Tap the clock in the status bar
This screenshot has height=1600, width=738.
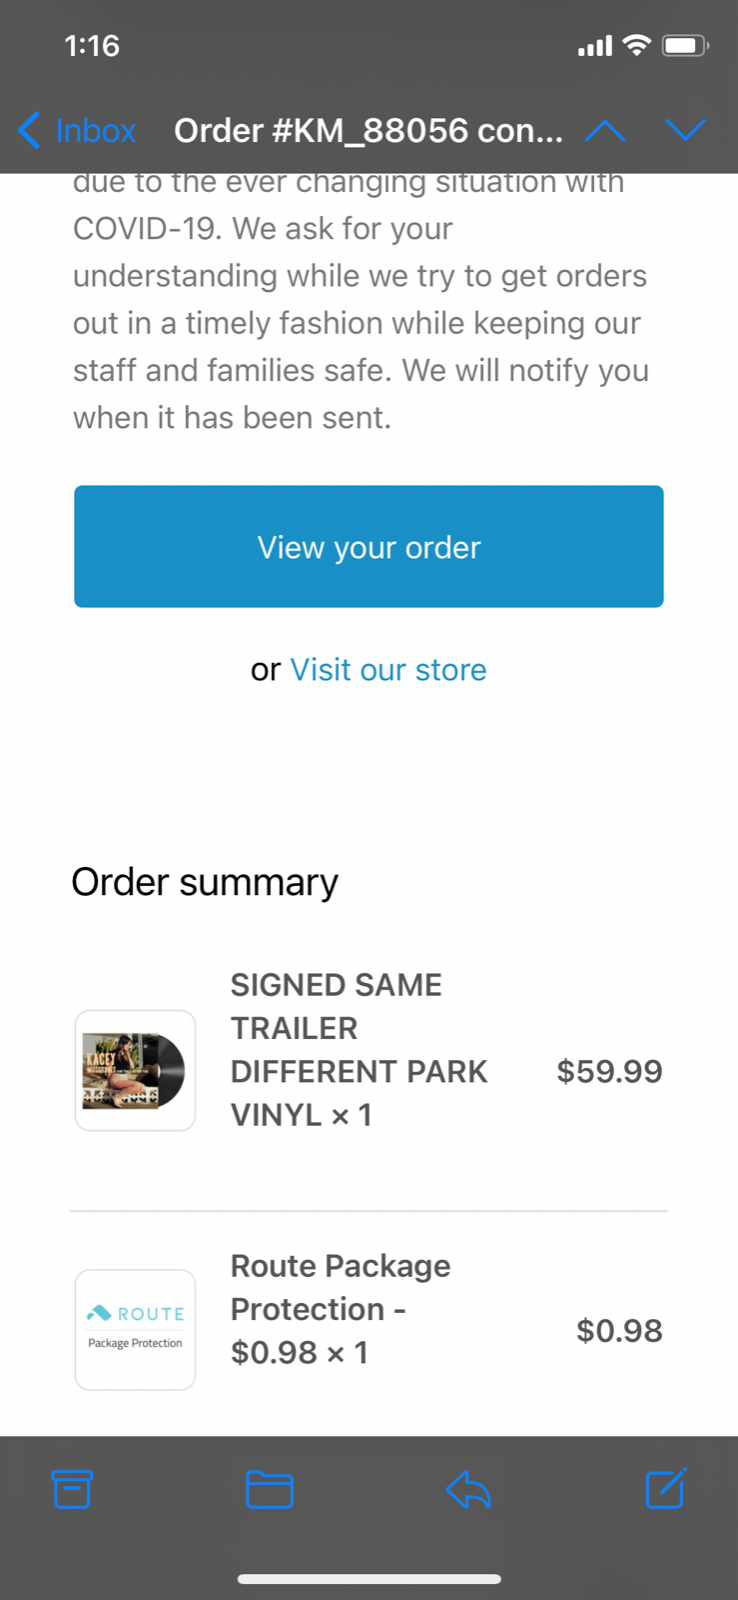(92, 45)
